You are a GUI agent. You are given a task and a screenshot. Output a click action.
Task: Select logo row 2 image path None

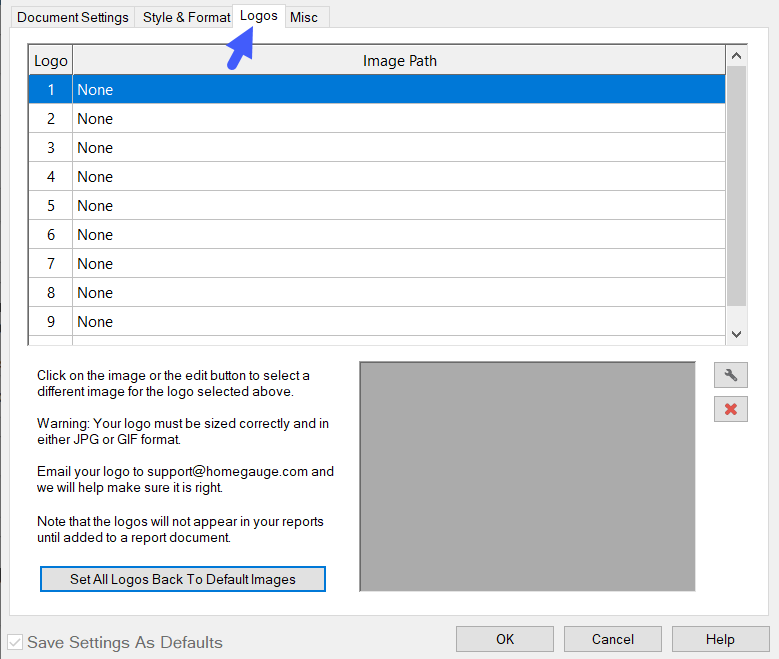[399, 118]
